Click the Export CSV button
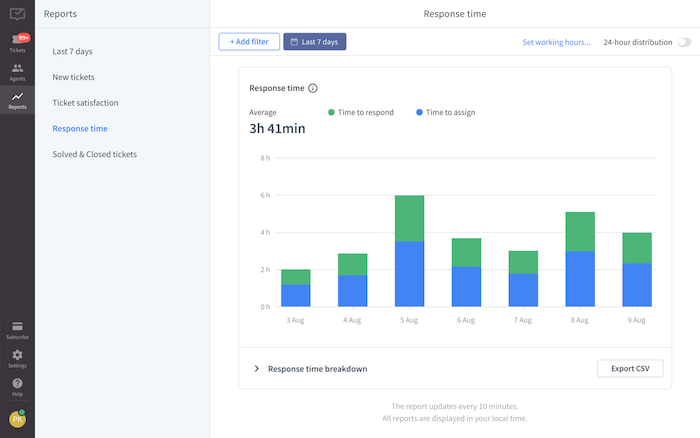This screenshot has width=700, height=438. [x=630, y=368]
